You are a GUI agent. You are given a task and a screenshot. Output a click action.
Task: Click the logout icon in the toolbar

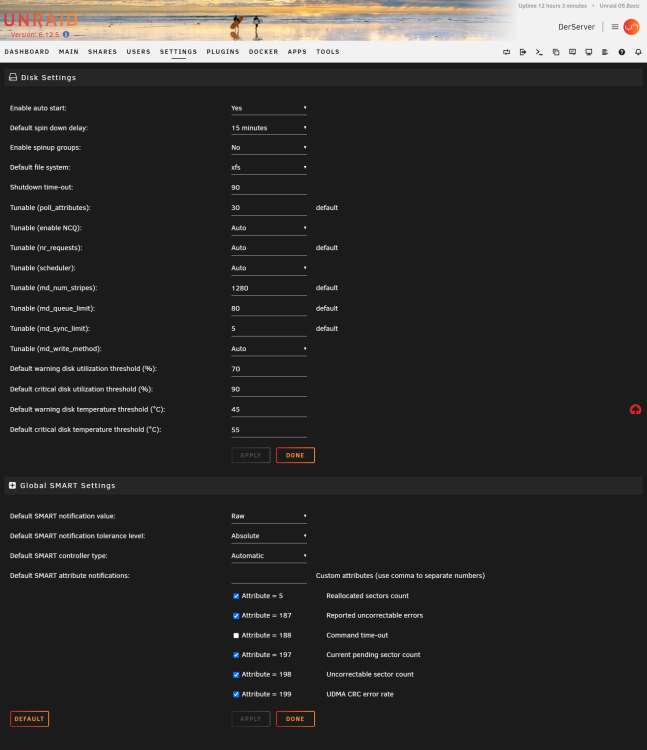pos(523,52)
